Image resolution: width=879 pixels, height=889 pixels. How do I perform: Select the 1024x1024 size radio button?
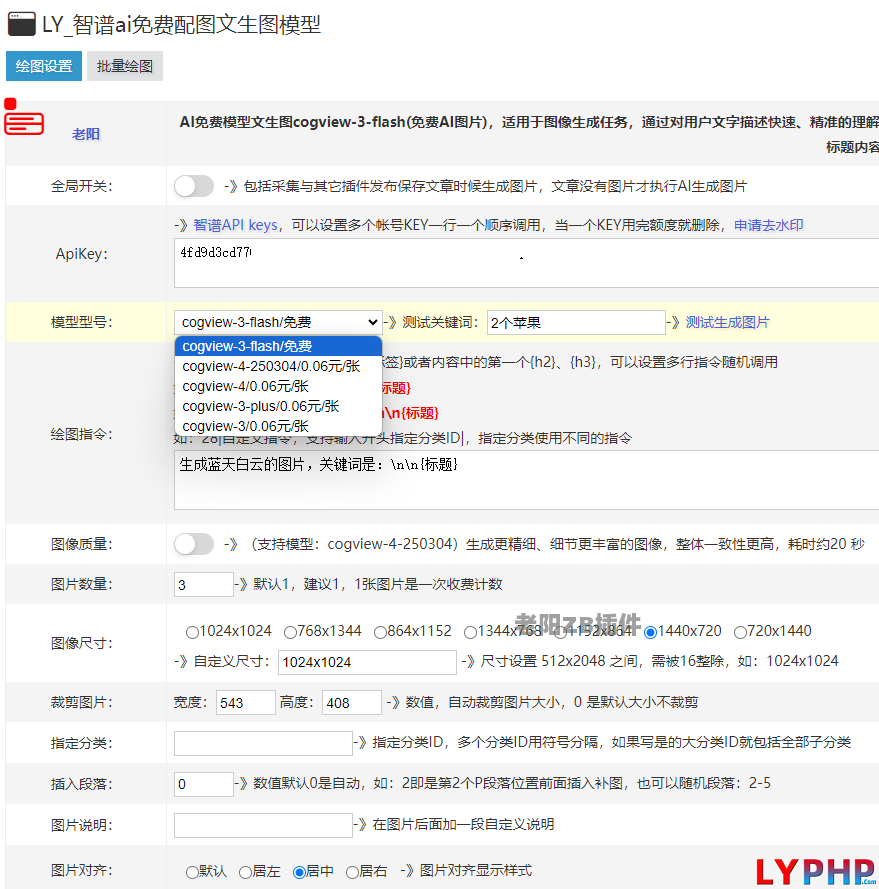[x=192, y=632]
